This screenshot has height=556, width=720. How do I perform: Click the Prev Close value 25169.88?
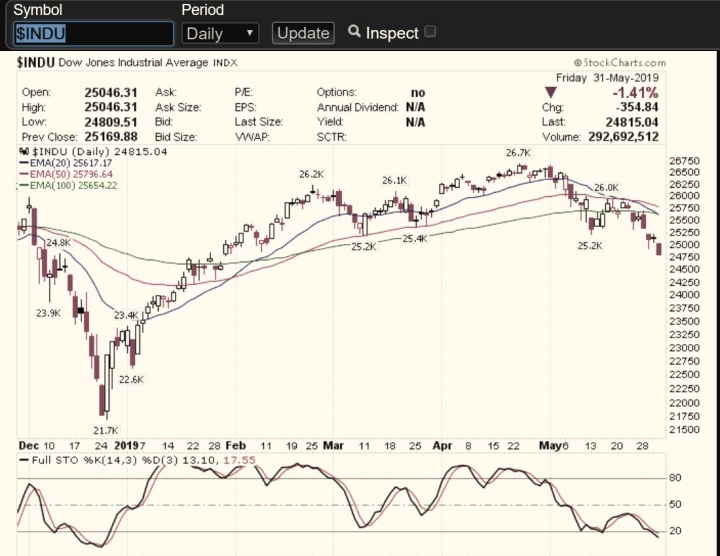[x=111, y=137]
